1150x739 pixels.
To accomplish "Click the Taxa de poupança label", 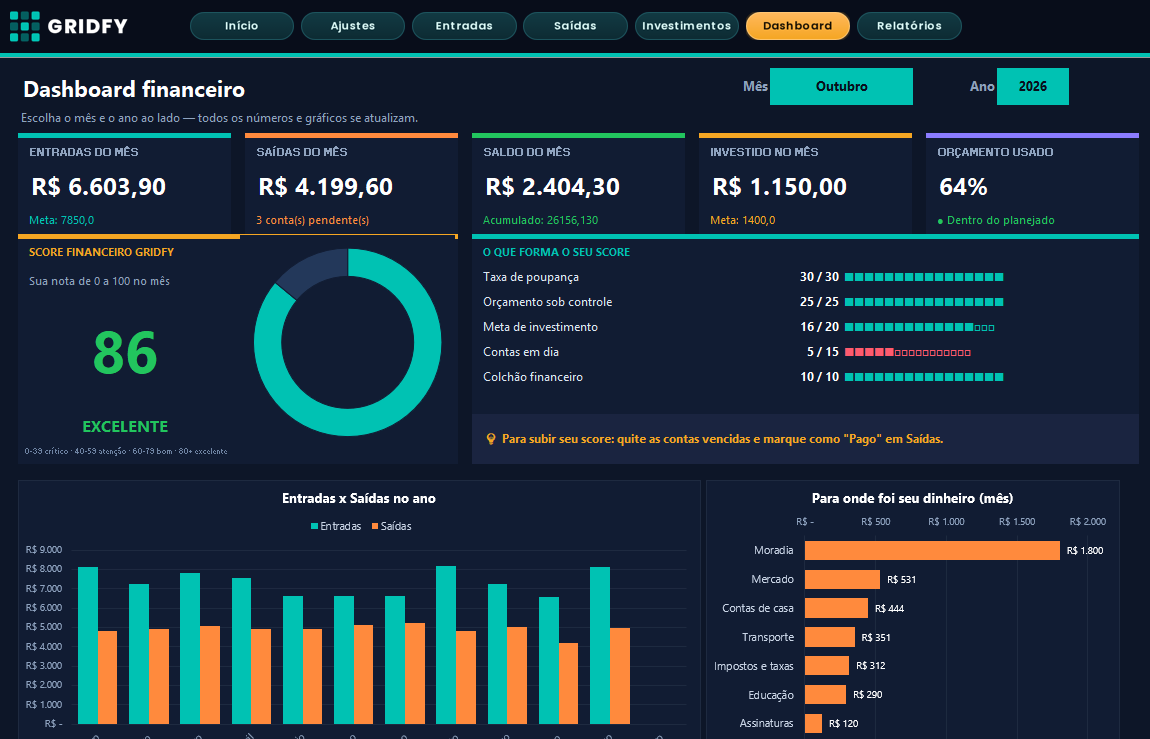I will coord(531,277).
